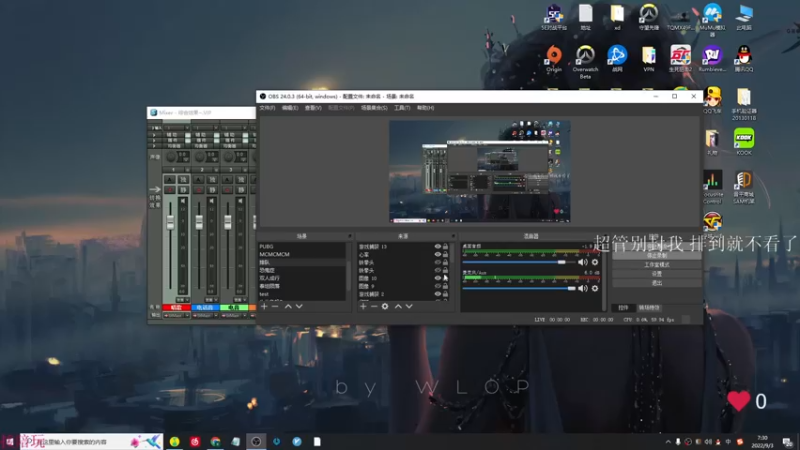Viewport: 800px width, 450px height.
Task: Pop out the OBS Scenes dock
Action: click(x=349, y=236)
